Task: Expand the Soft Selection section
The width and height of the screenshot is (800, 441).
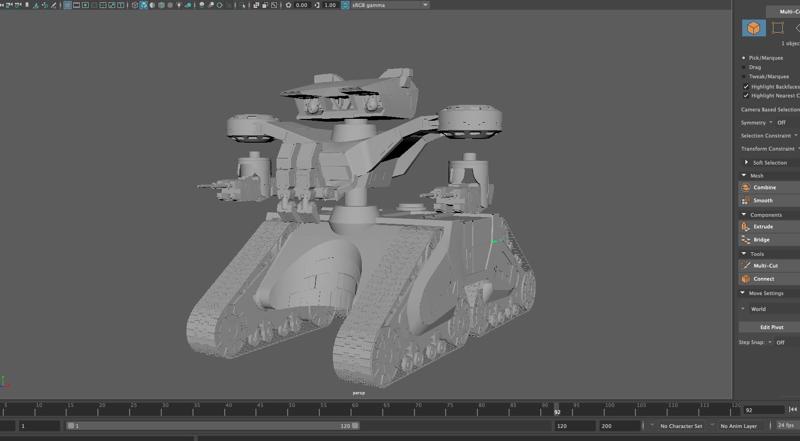Action: [746, 162]
